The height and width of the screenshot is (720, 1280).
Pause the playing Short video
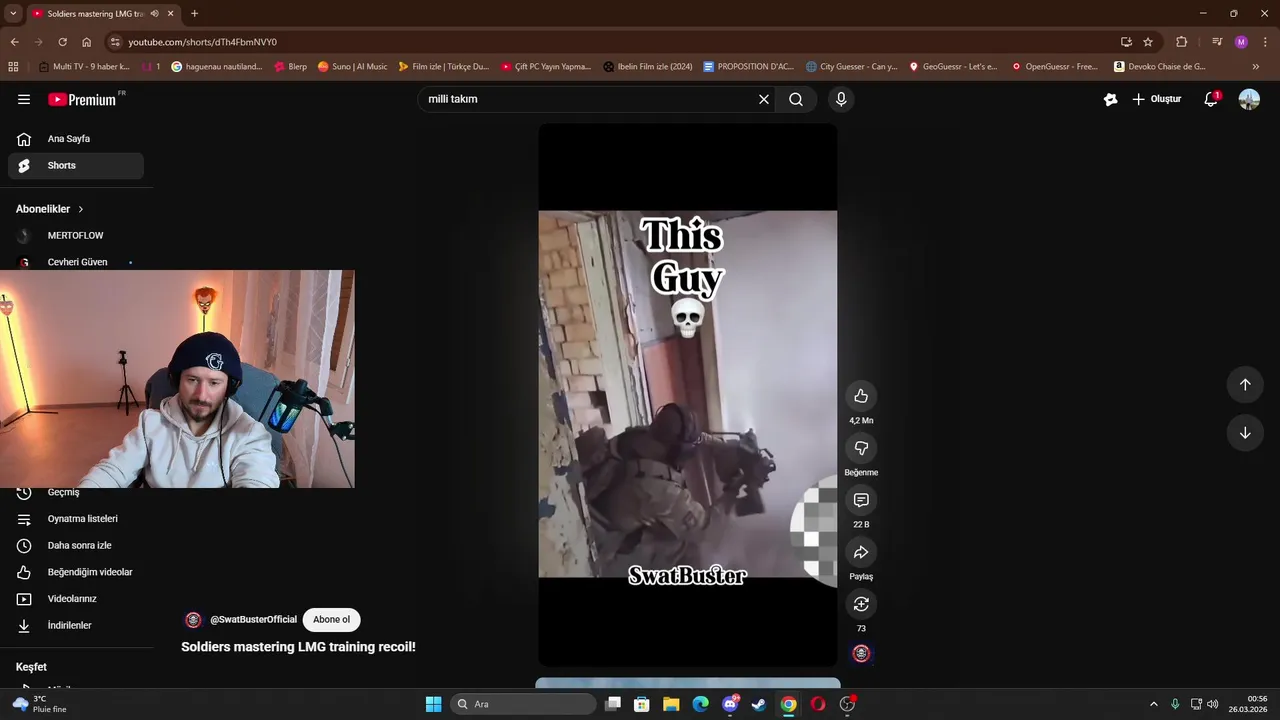pos(688,394)
